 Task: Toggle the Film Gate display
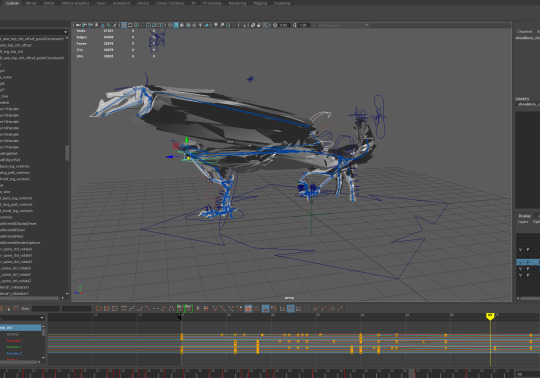pyautogui.click(x=130, y=25)
